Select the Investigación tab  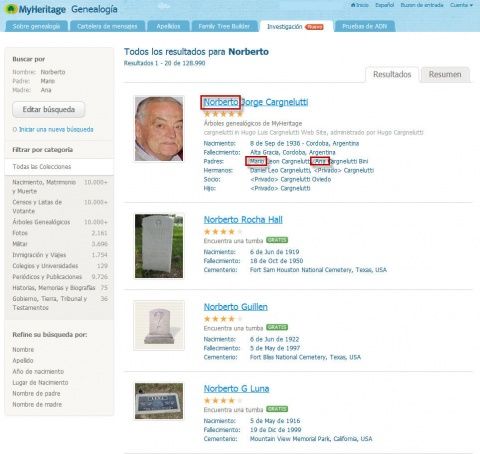point(296,26)
